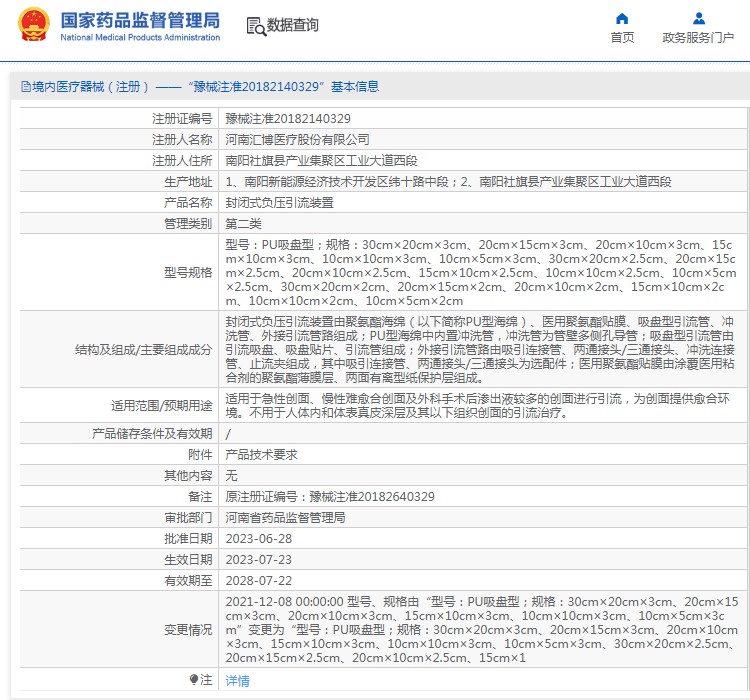
Task: Select approval date 2023-06-28
Action: click(x=259, y=539)
